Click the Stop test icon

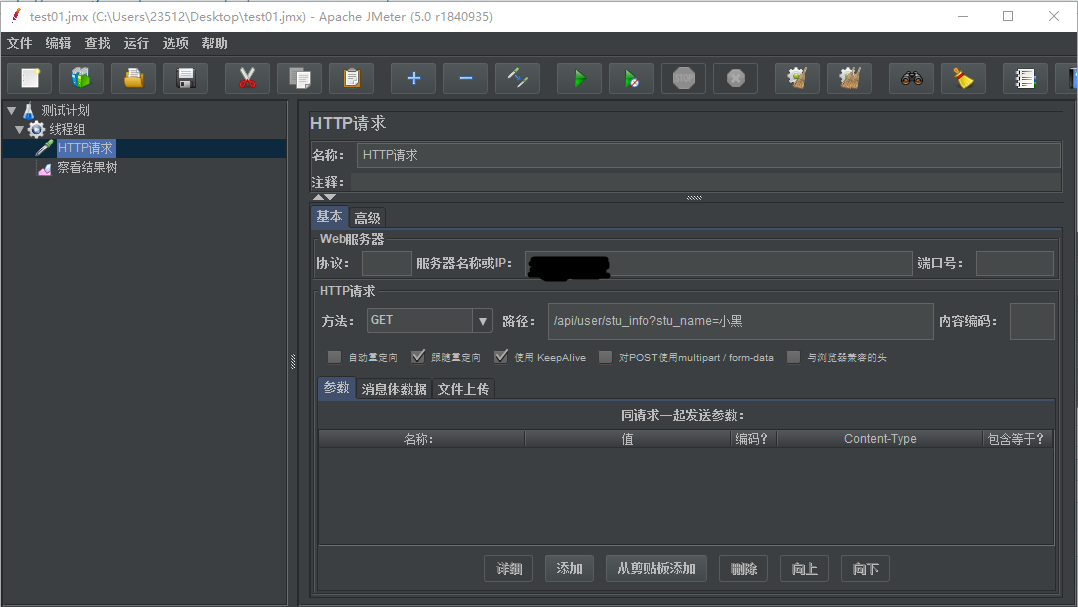click(683, 78)
